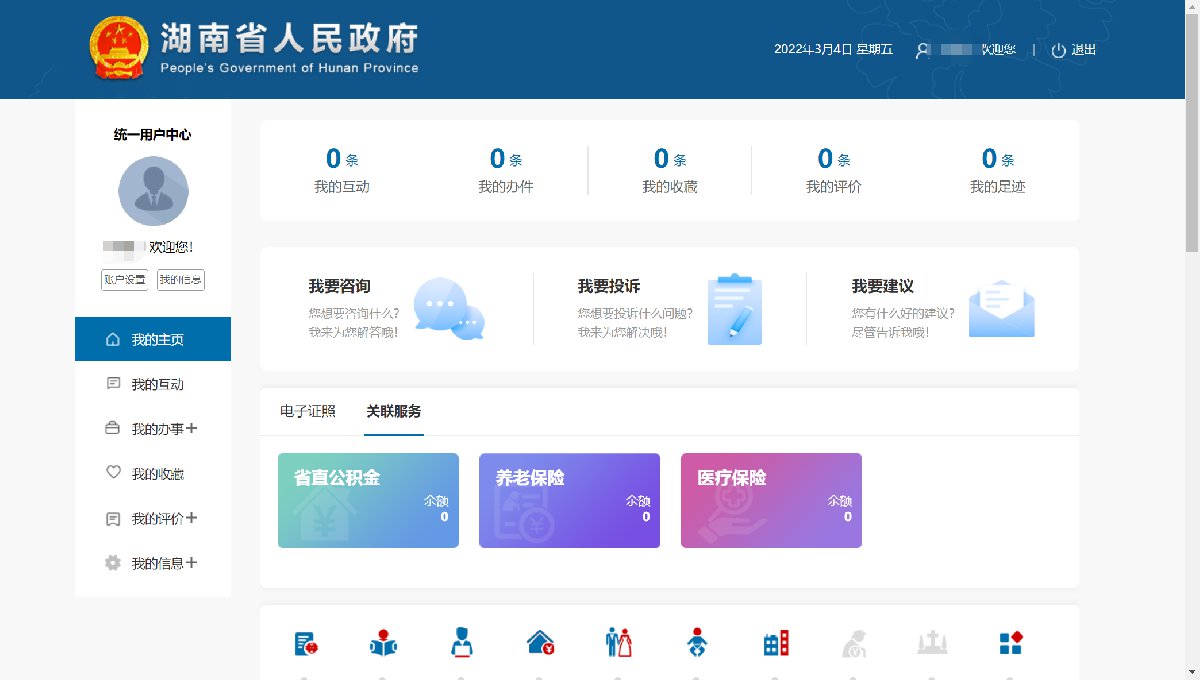The width and height of the screenshot is (1200, 680).
Task: Click the 账户设置 button
Action: tap(124, 280)
